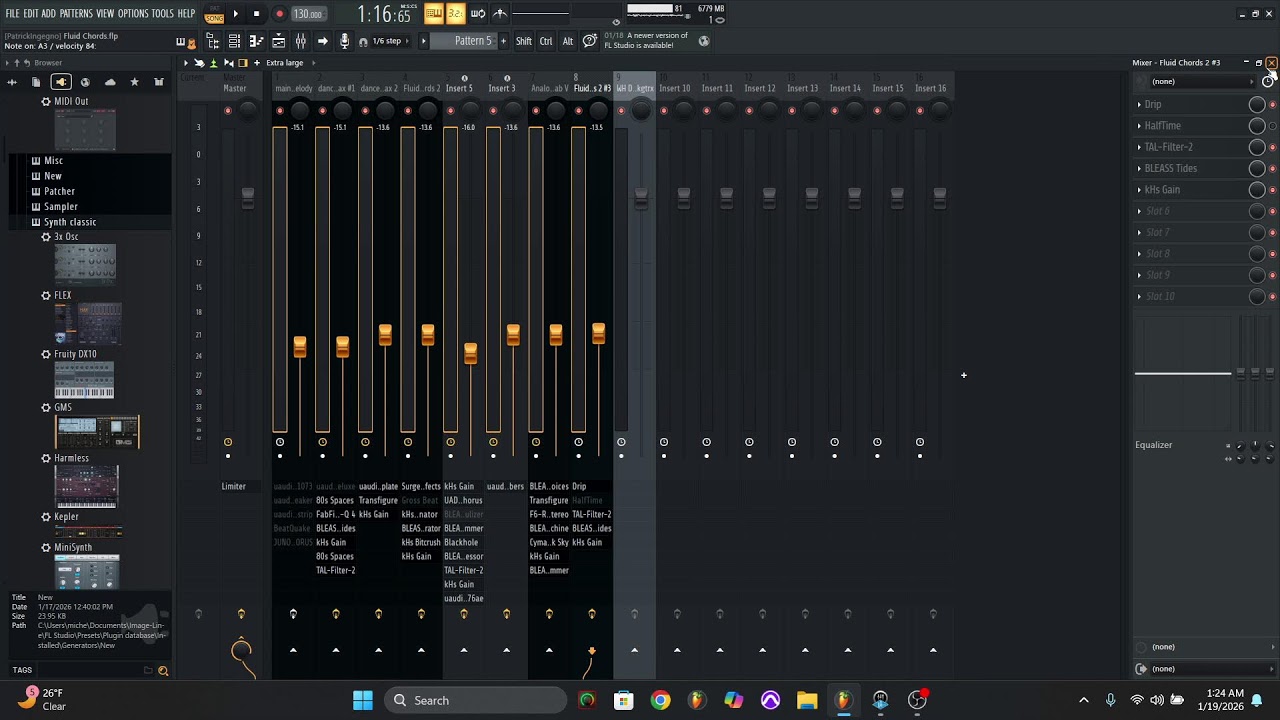1280x720 pixels.
Task: Click the Ctrl modifier button
Action: point(546,41)
